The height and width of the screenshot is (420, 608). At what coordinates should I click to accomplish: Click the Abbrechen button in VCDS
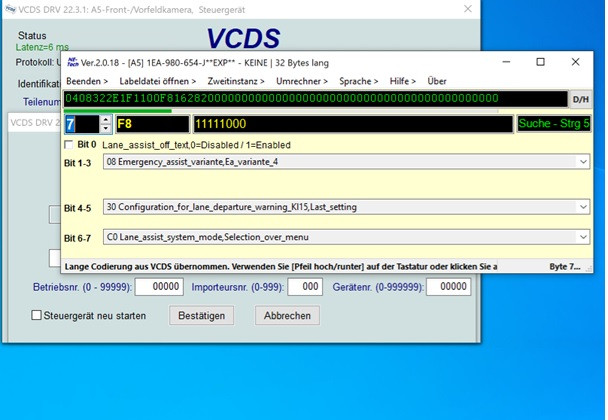click(287, 316)
